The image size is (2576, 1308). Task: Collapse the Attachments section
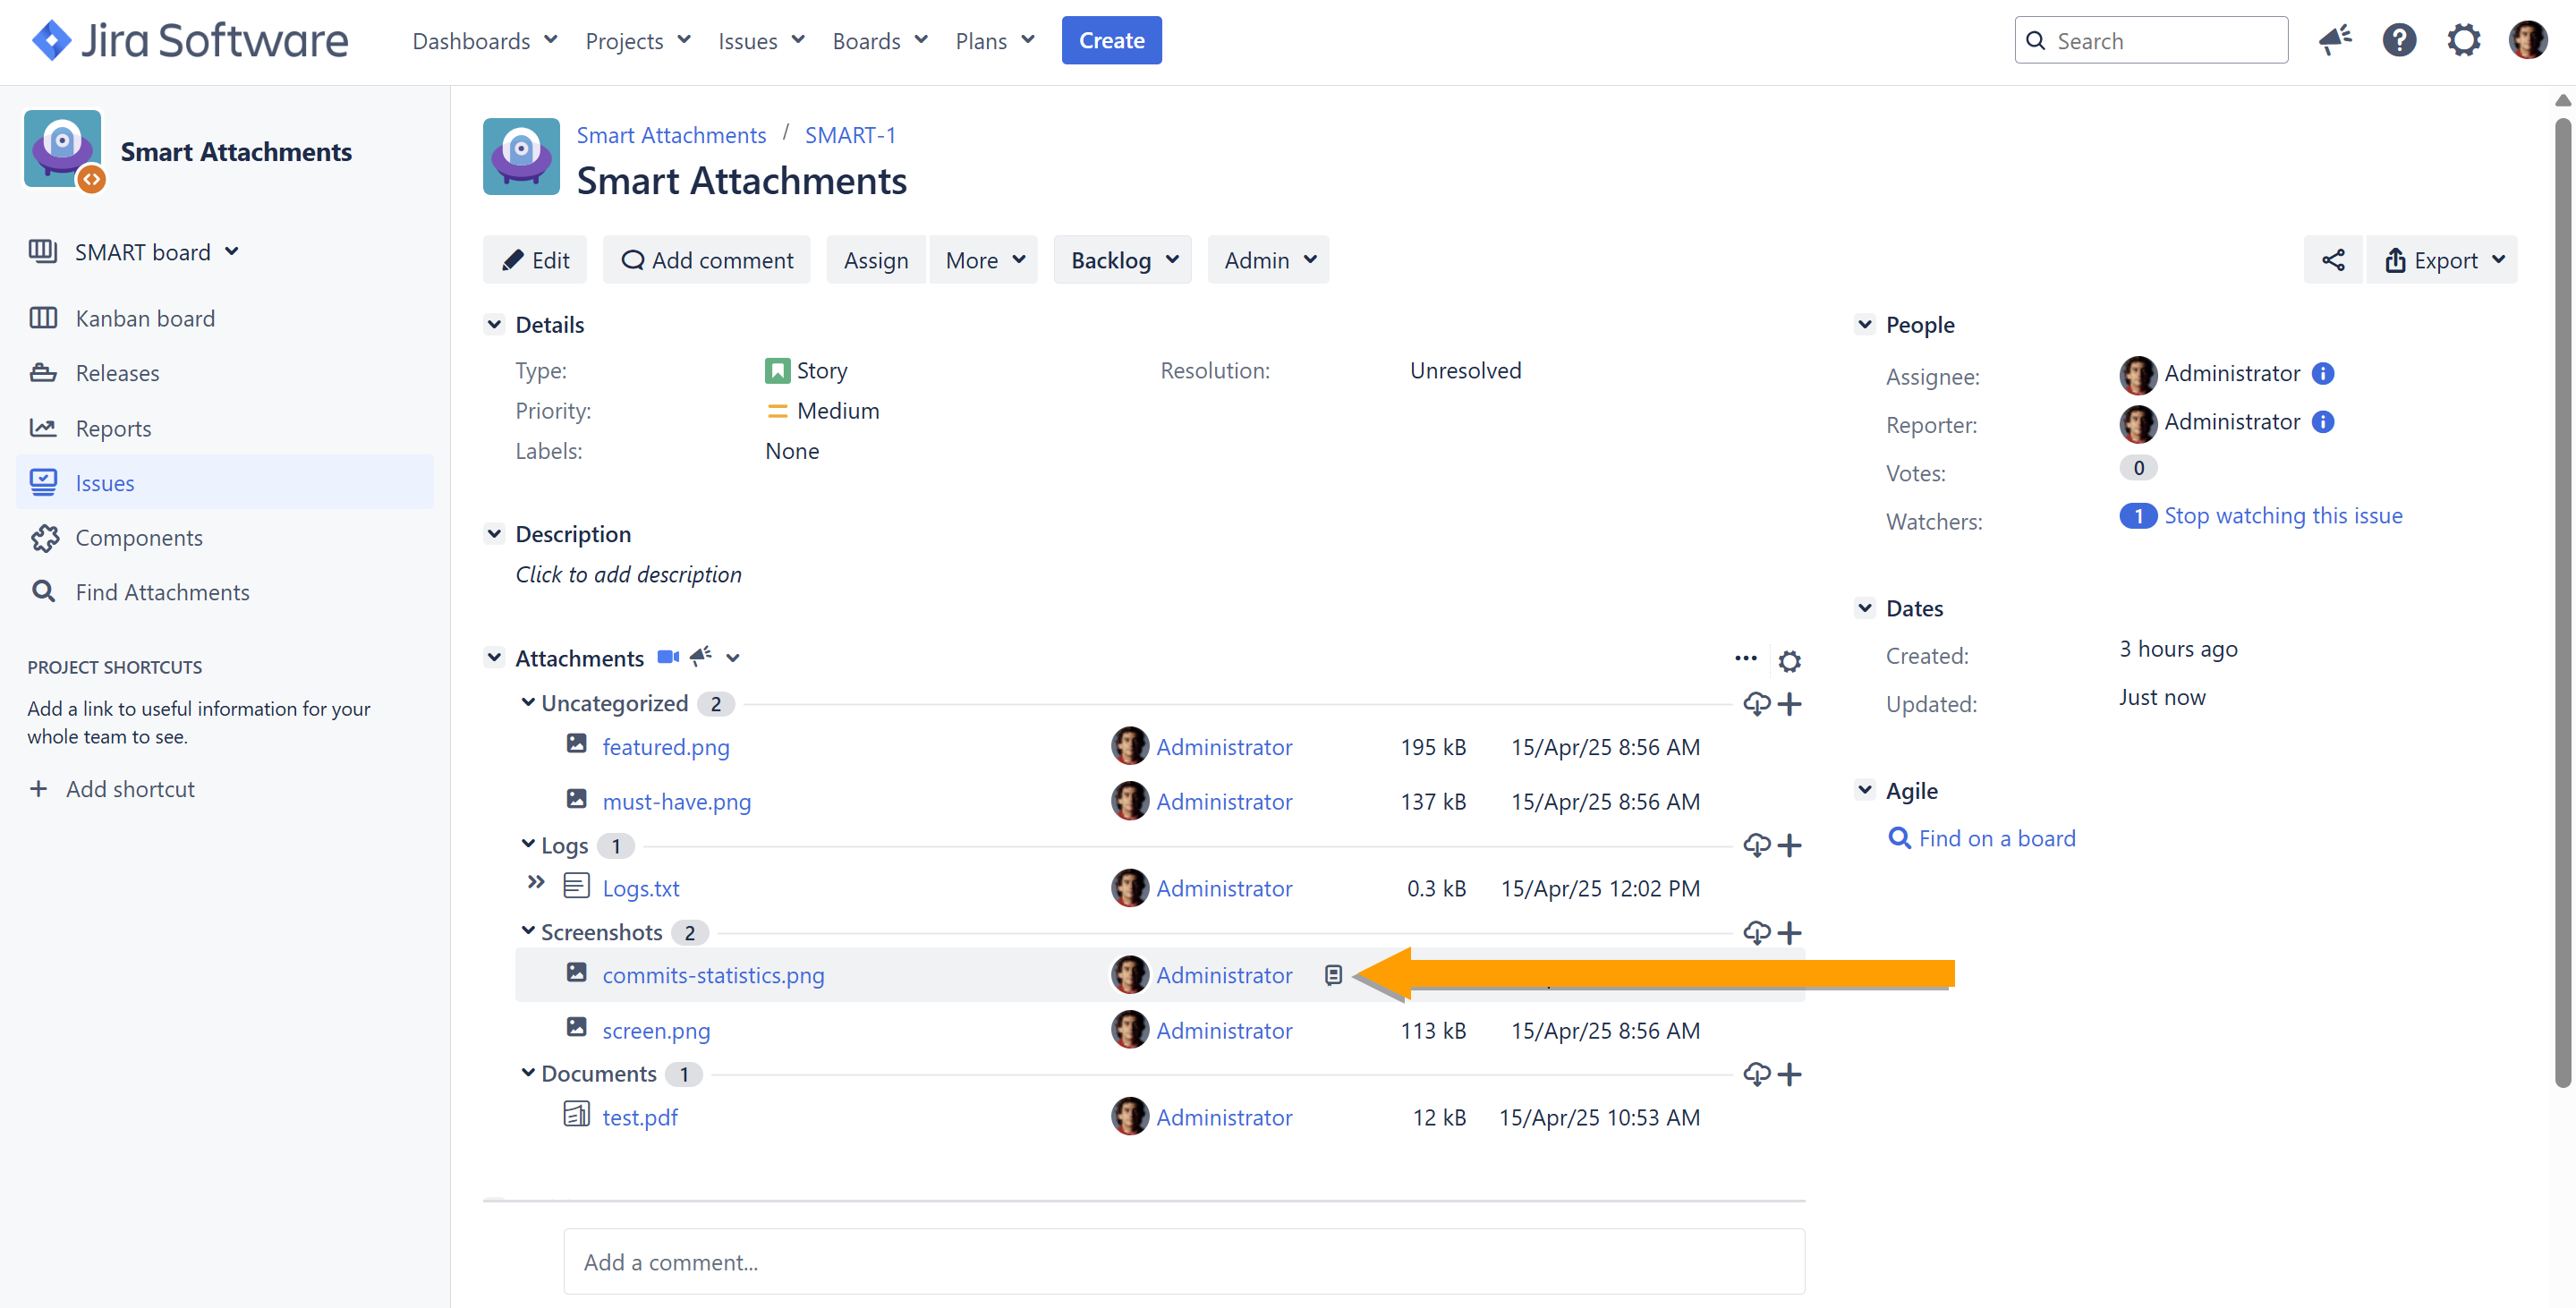point(494,657)
